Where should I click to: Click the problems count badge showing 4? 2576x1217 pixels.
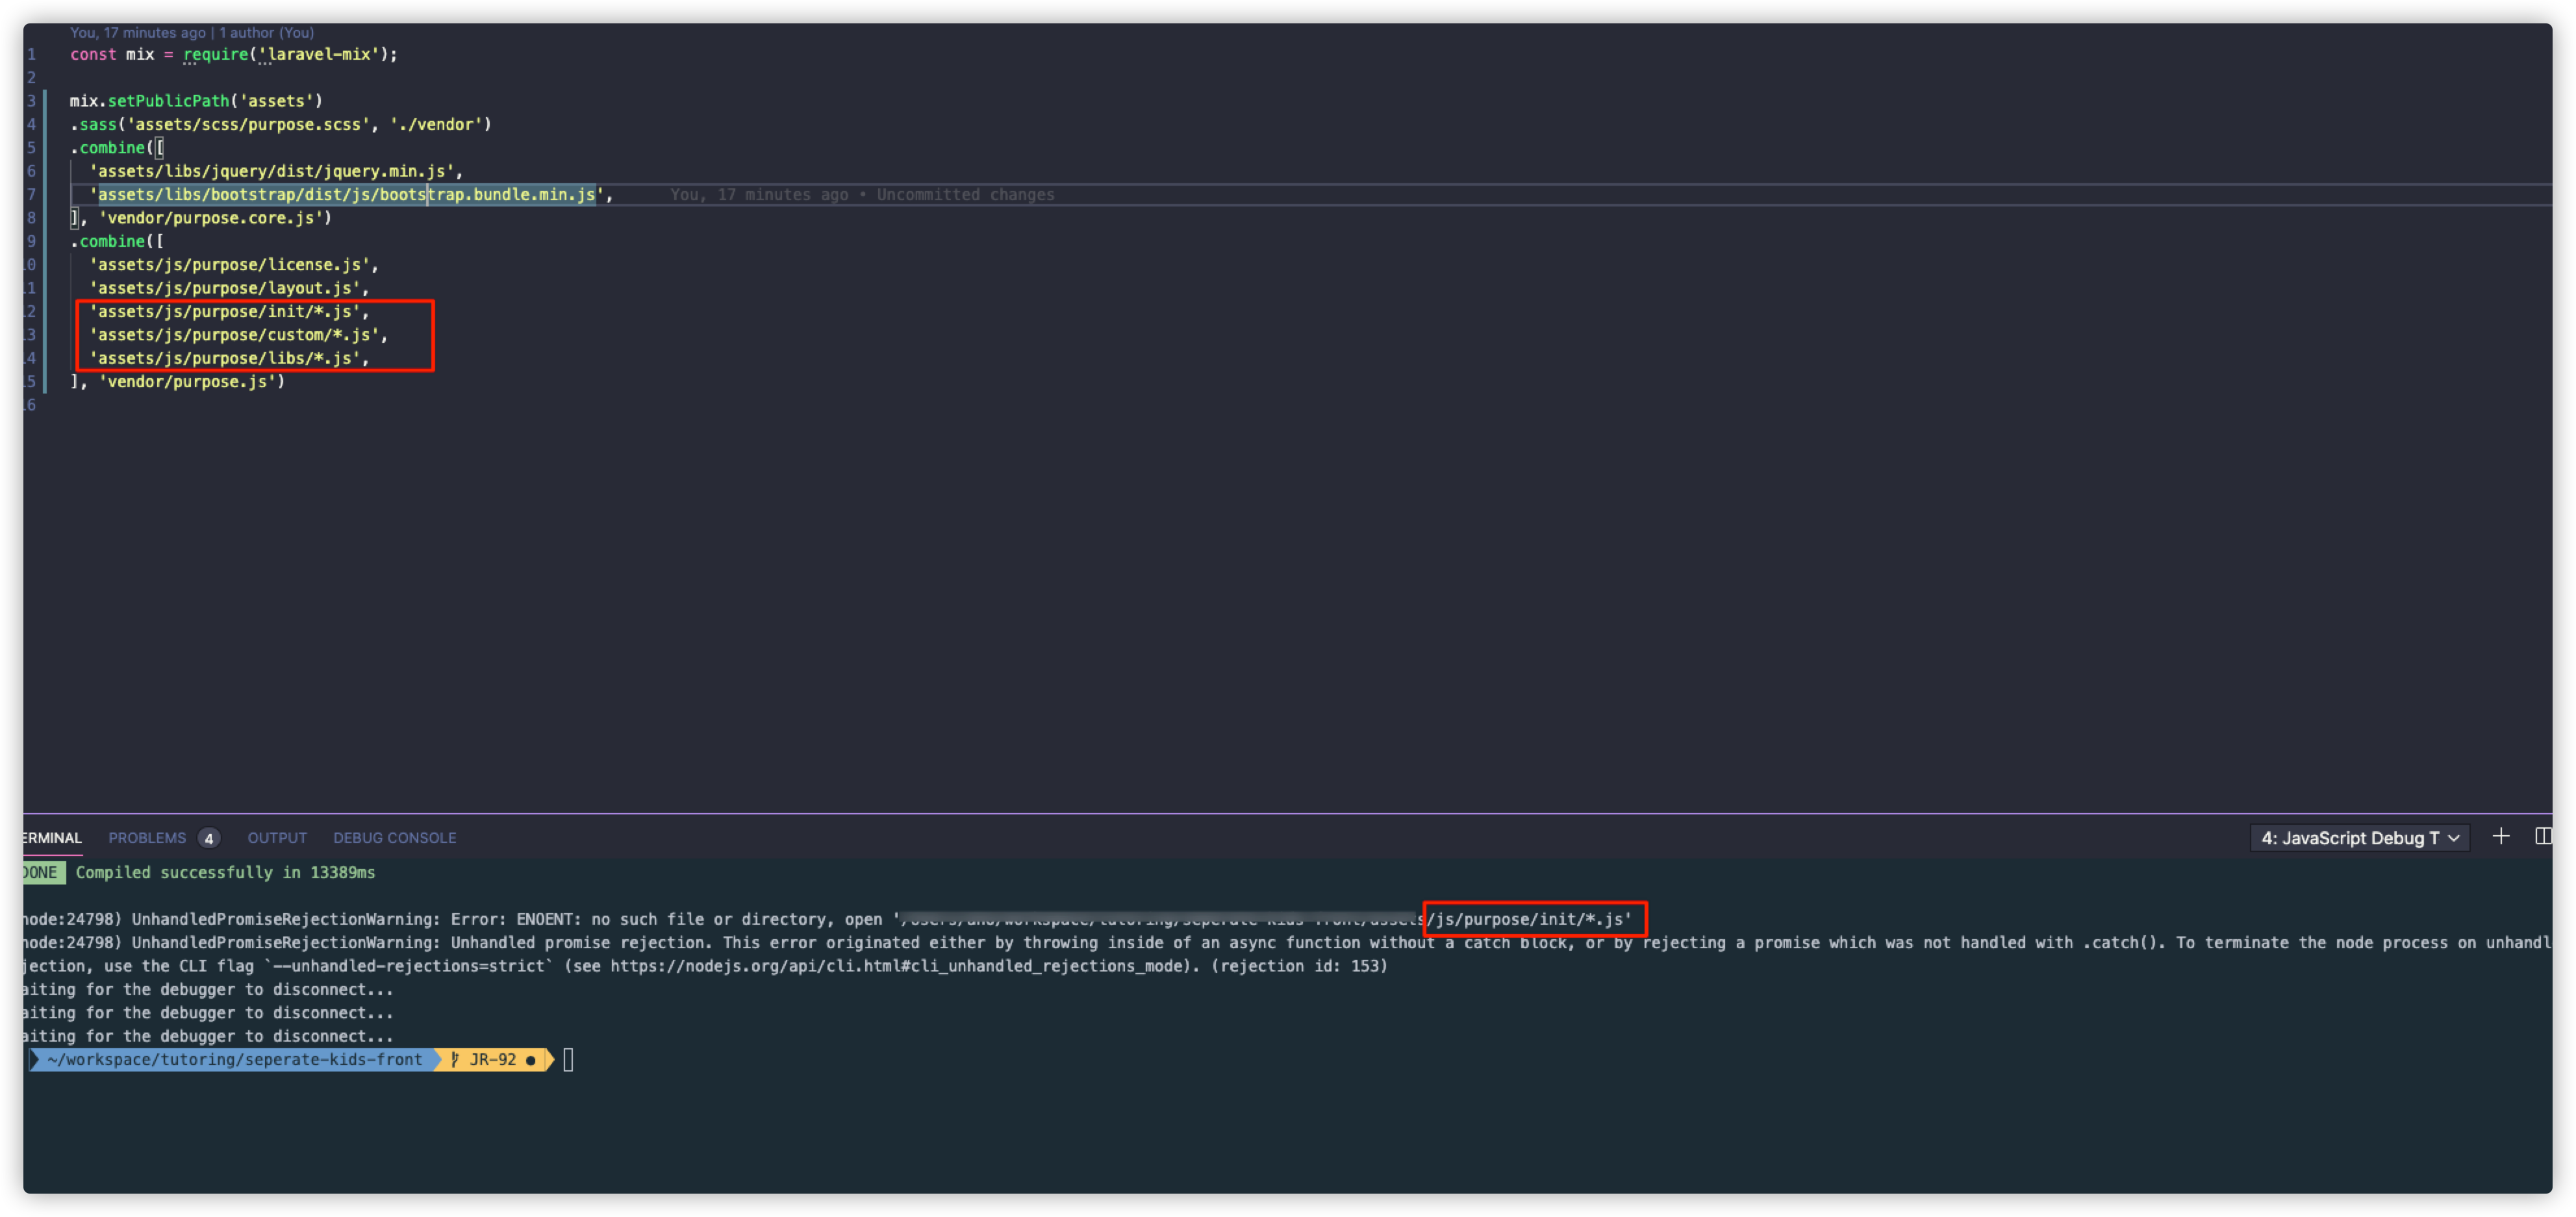(208, 838)
